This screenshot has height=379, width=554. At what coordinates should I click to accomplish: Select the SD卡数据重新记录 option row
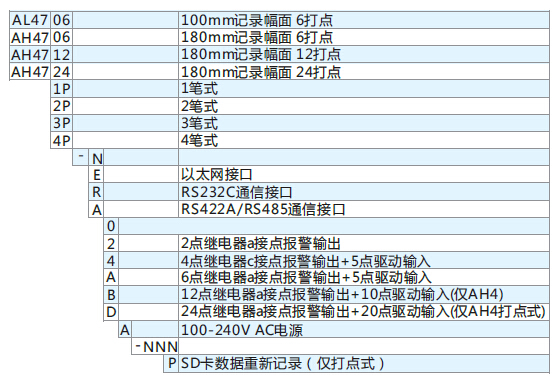(x=356, y=363)
